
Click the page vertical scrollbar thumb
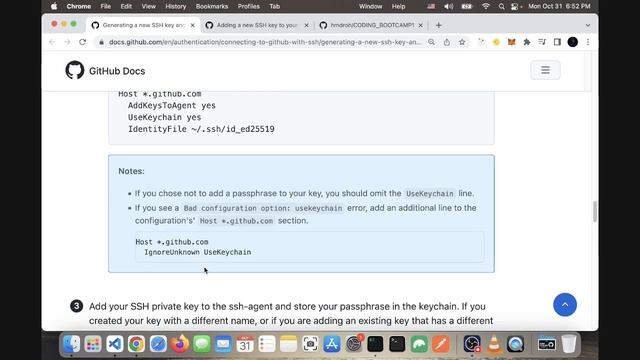[x=595, y=211]
